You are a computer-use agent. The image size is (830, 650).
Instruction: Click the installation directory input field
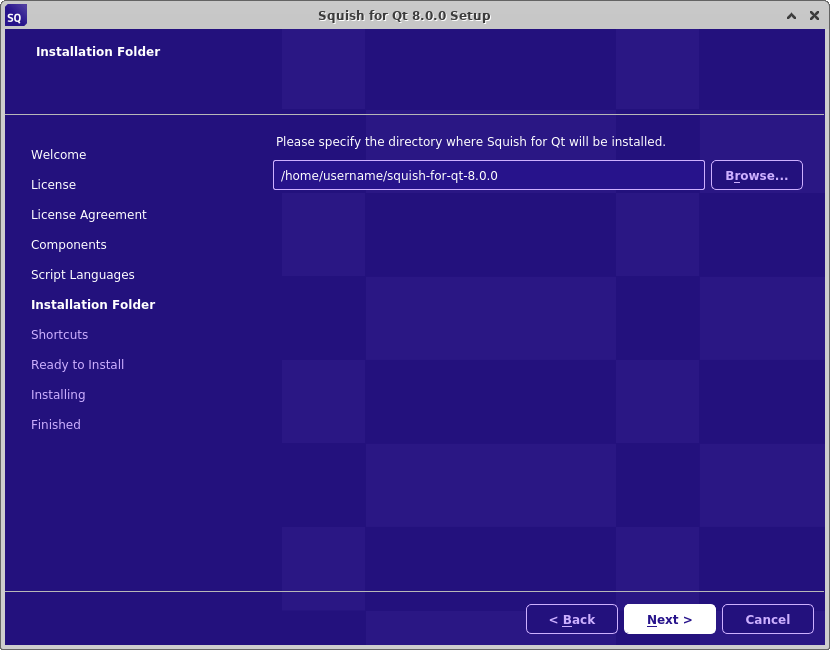(x=487, y=175)
